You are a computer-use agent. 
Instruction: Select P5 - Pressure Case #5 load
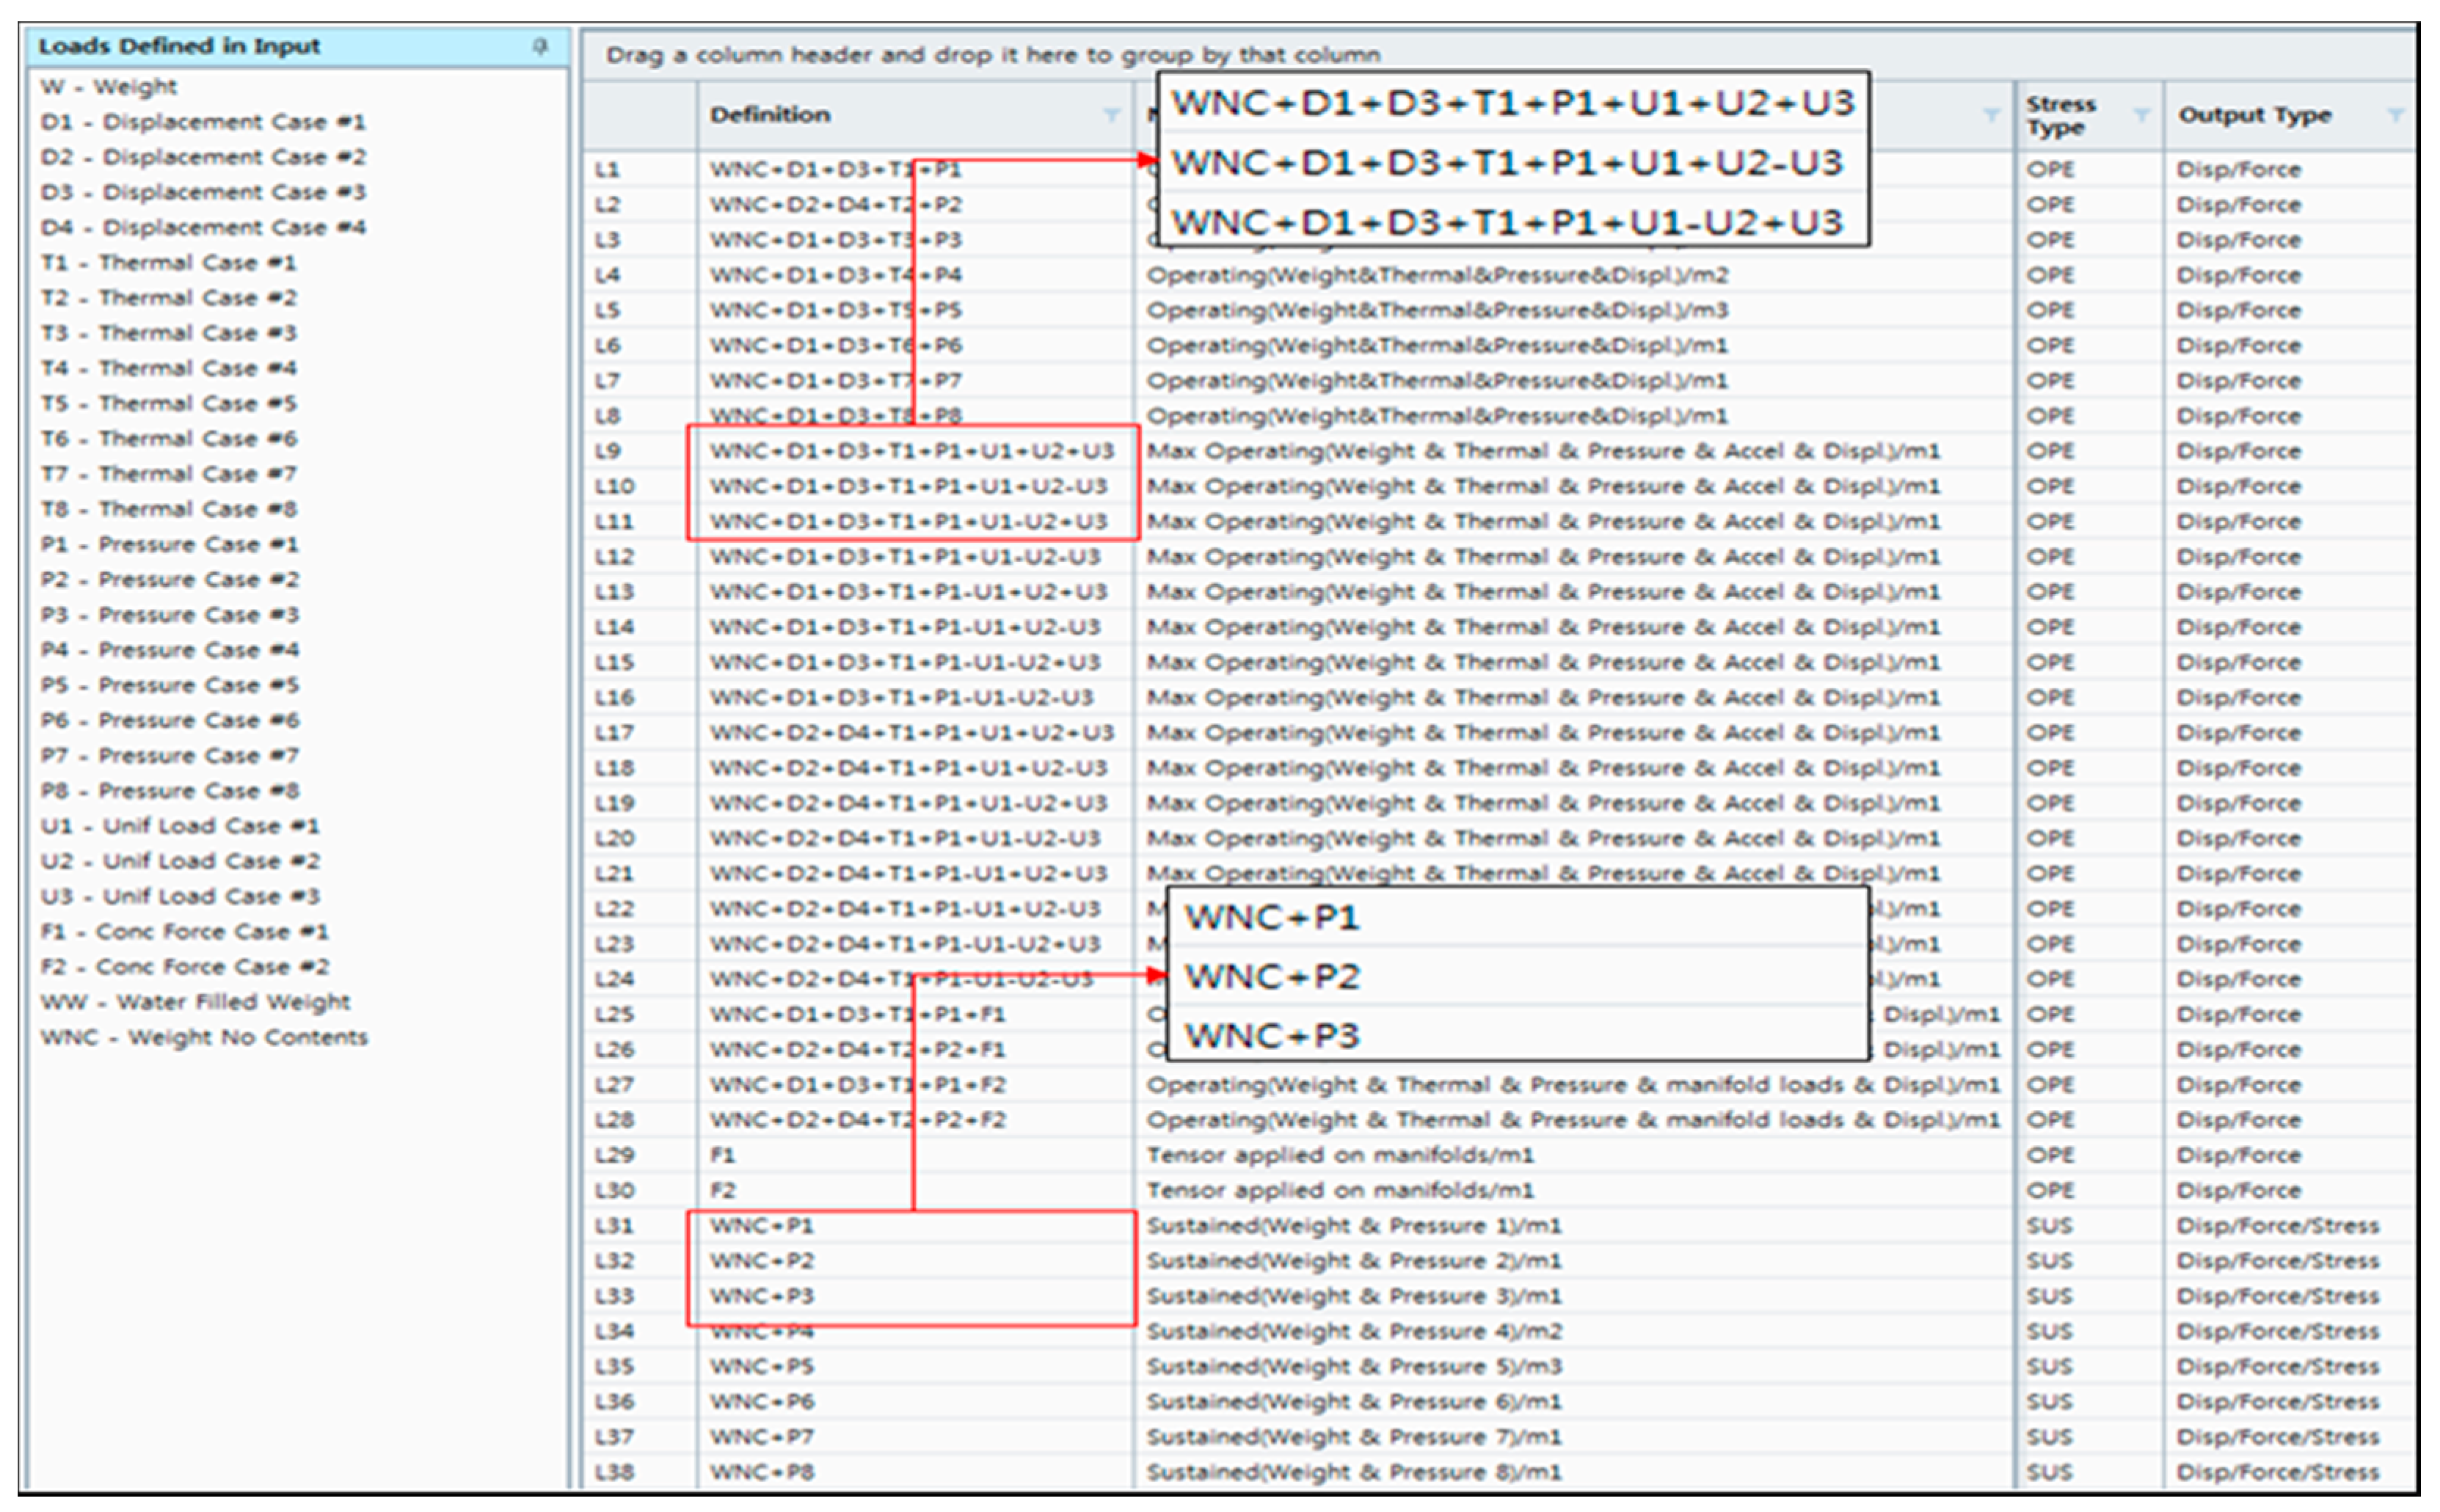click(x=169, y=685)
